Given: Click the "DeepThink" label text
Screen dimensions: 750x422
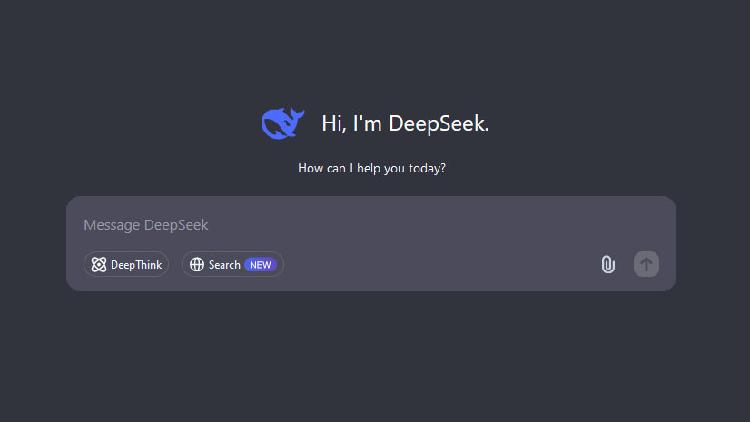Looking at the screenshot, I should (136, 265).
